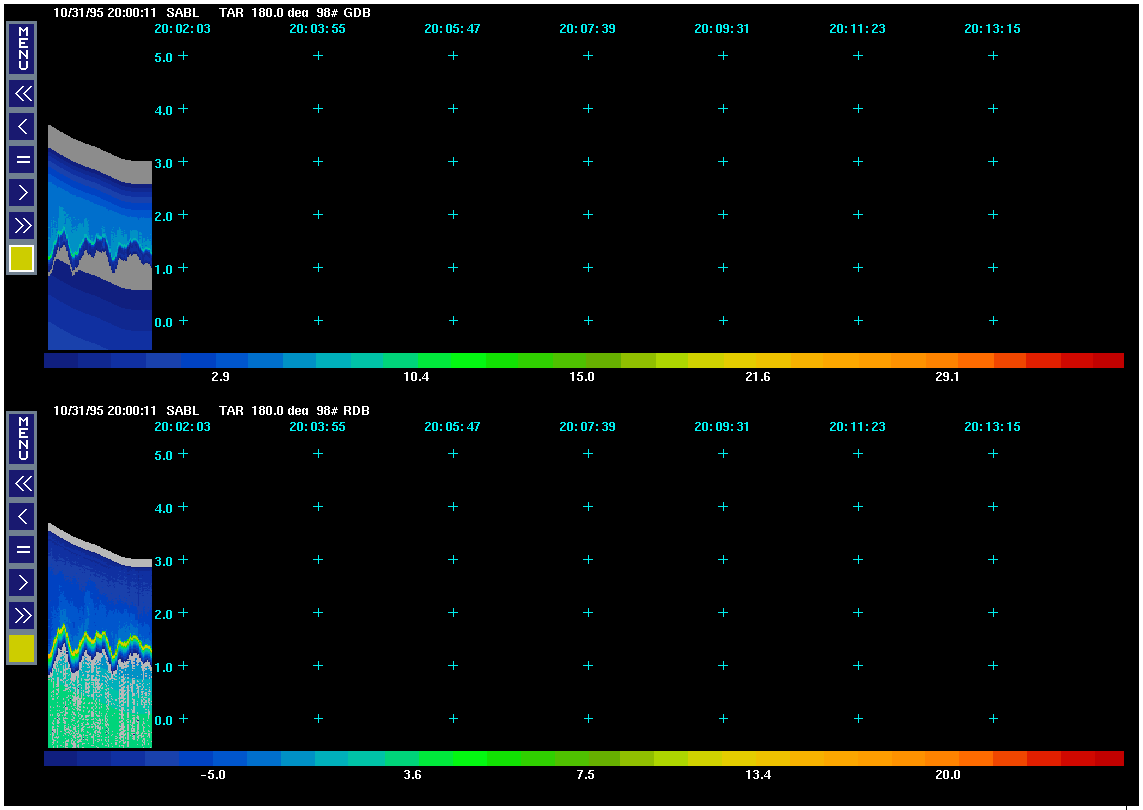Click double-right arrow in the lower RDB panel

(x=22, y=615)
